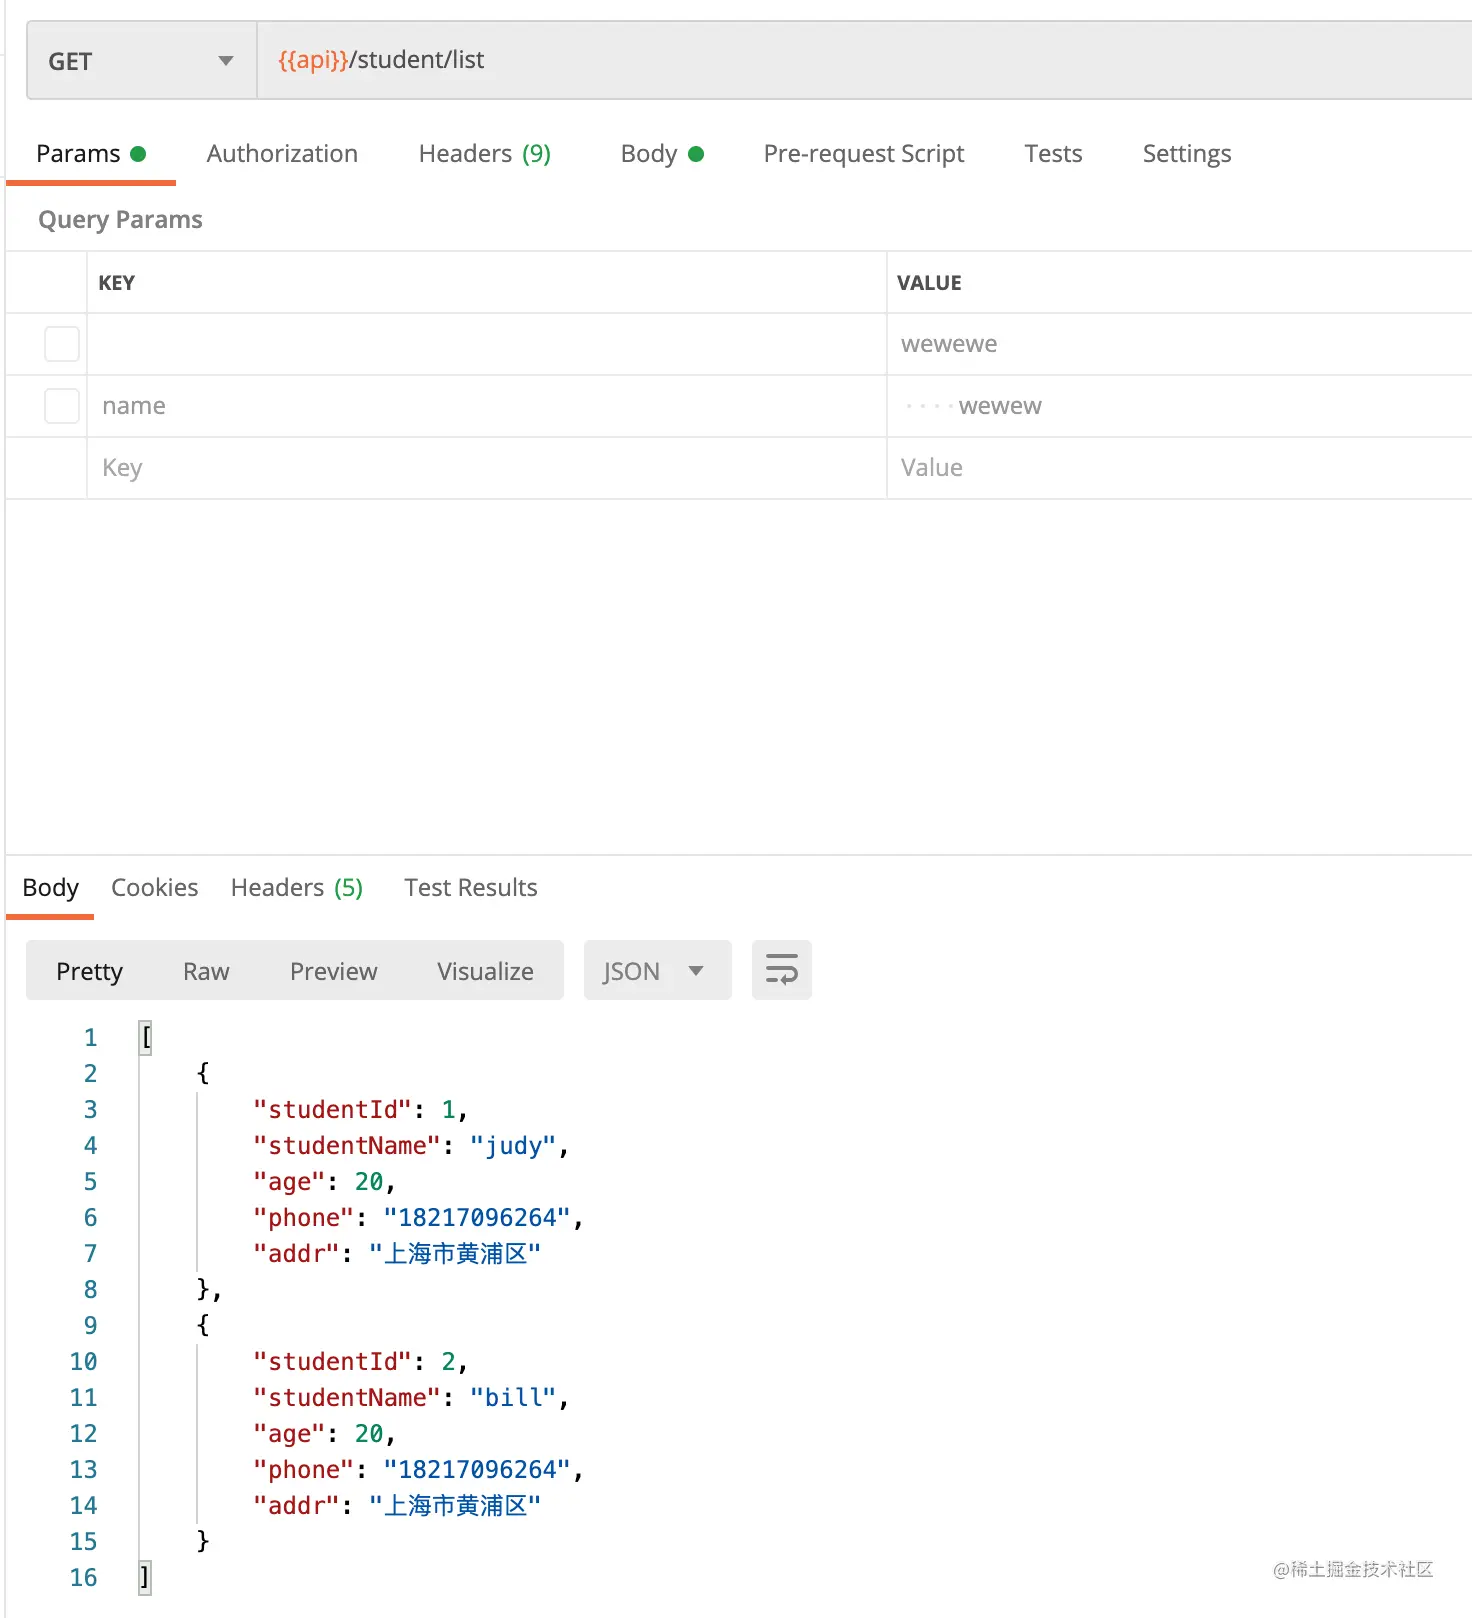
Task: Click the opening bracket on line 1
Action: [x=146, y=1038]
